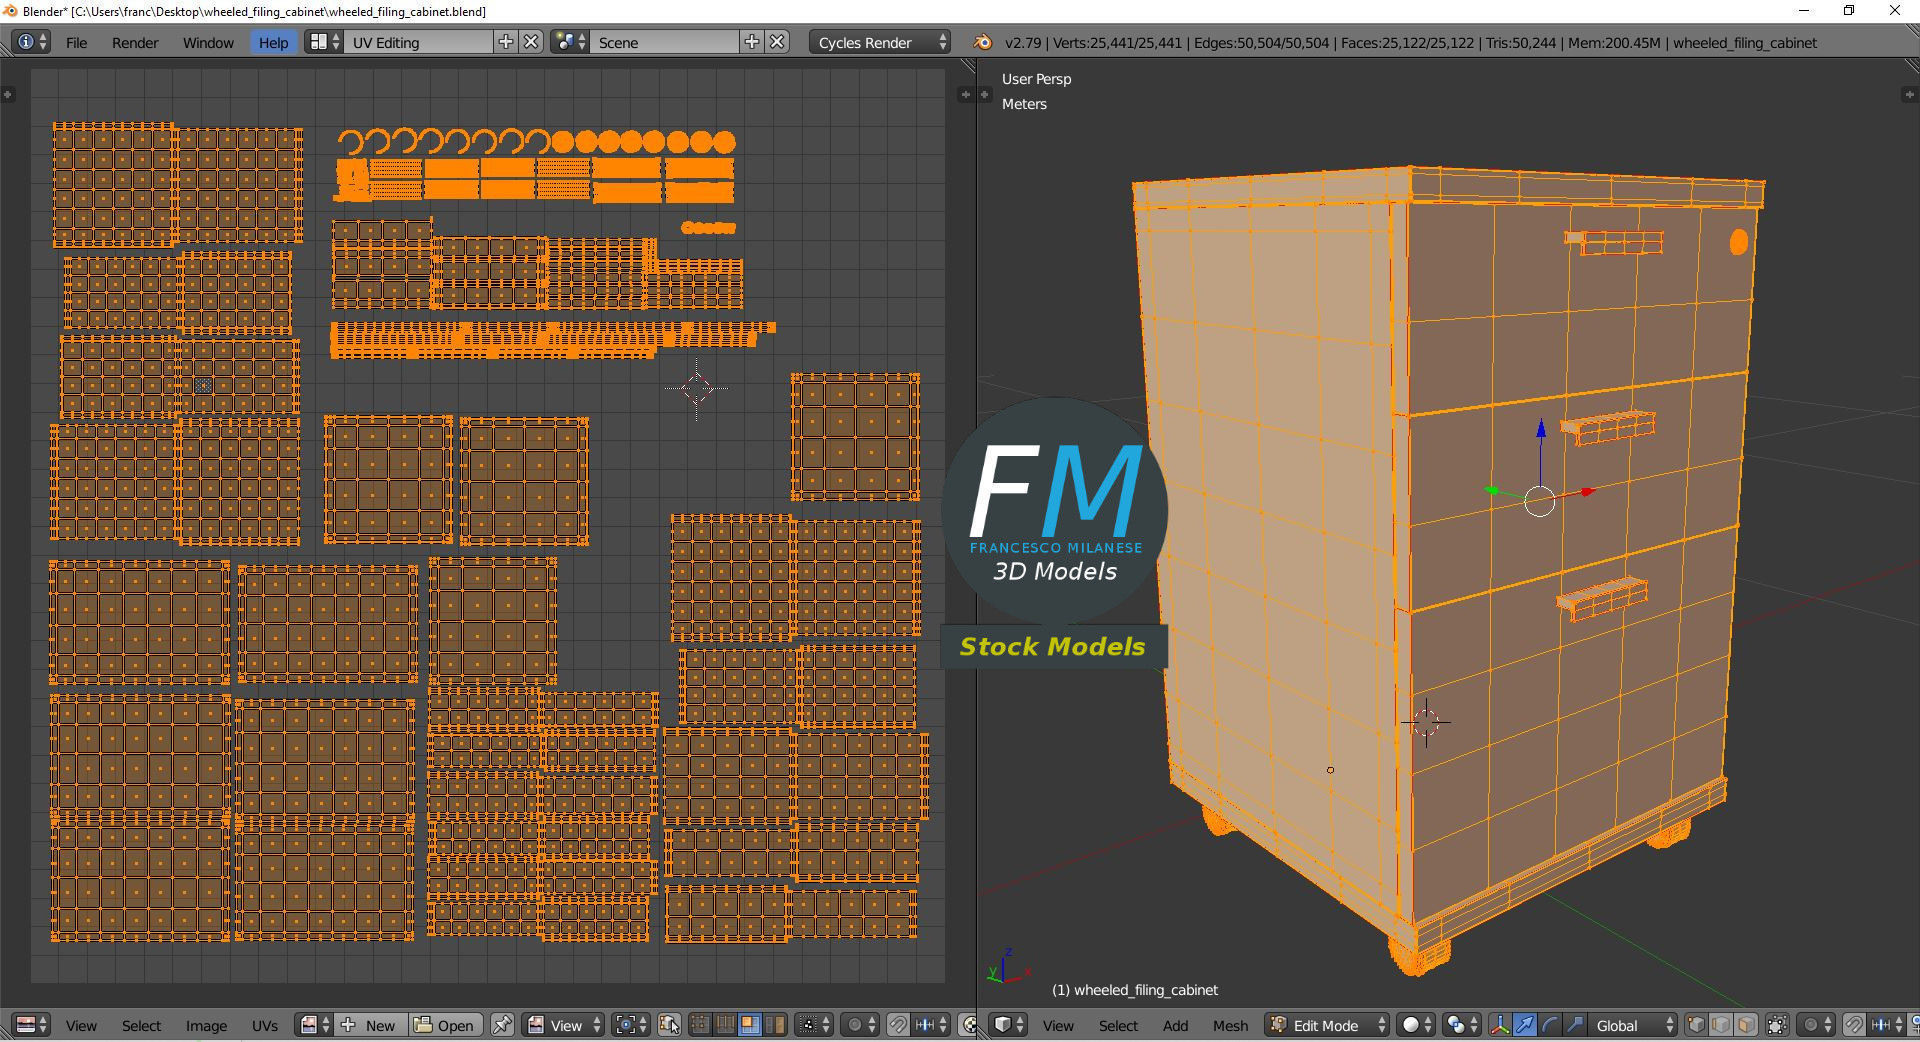Screen dimensions: 1920x1042
Task: Select mesh face select mode
Action: (x=1746, y=1025)
